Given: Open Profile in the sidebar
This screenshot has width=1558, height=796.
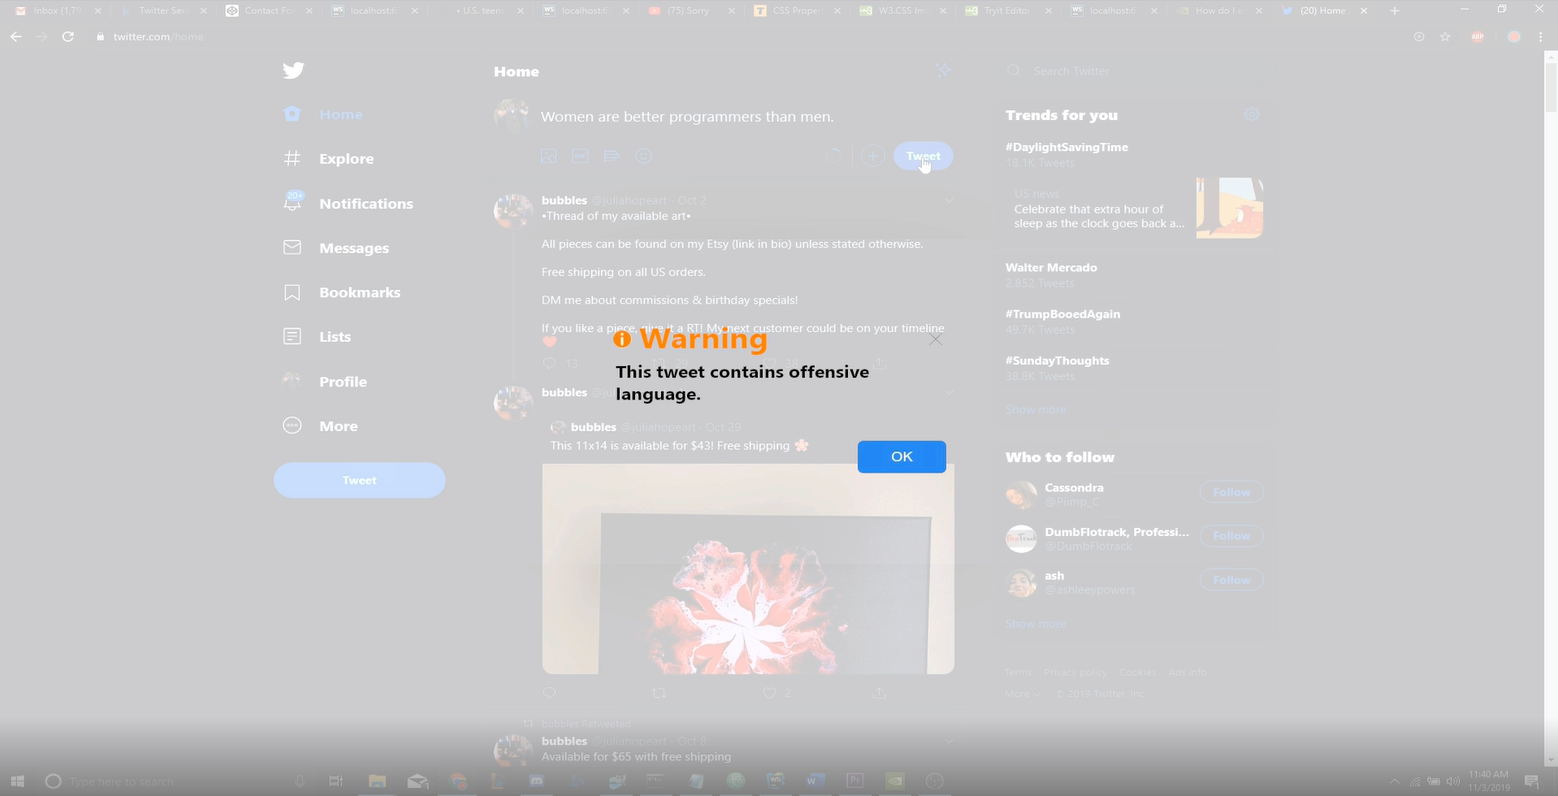Looking at the screenshot, I should 325,381.
